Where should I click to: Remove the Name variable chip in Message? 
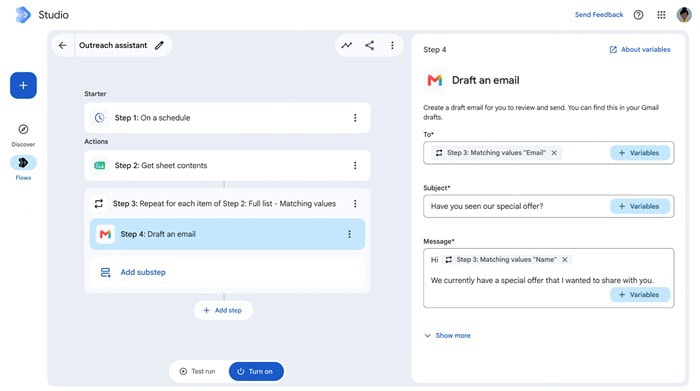pyautogui.click(x=565, y=260)
